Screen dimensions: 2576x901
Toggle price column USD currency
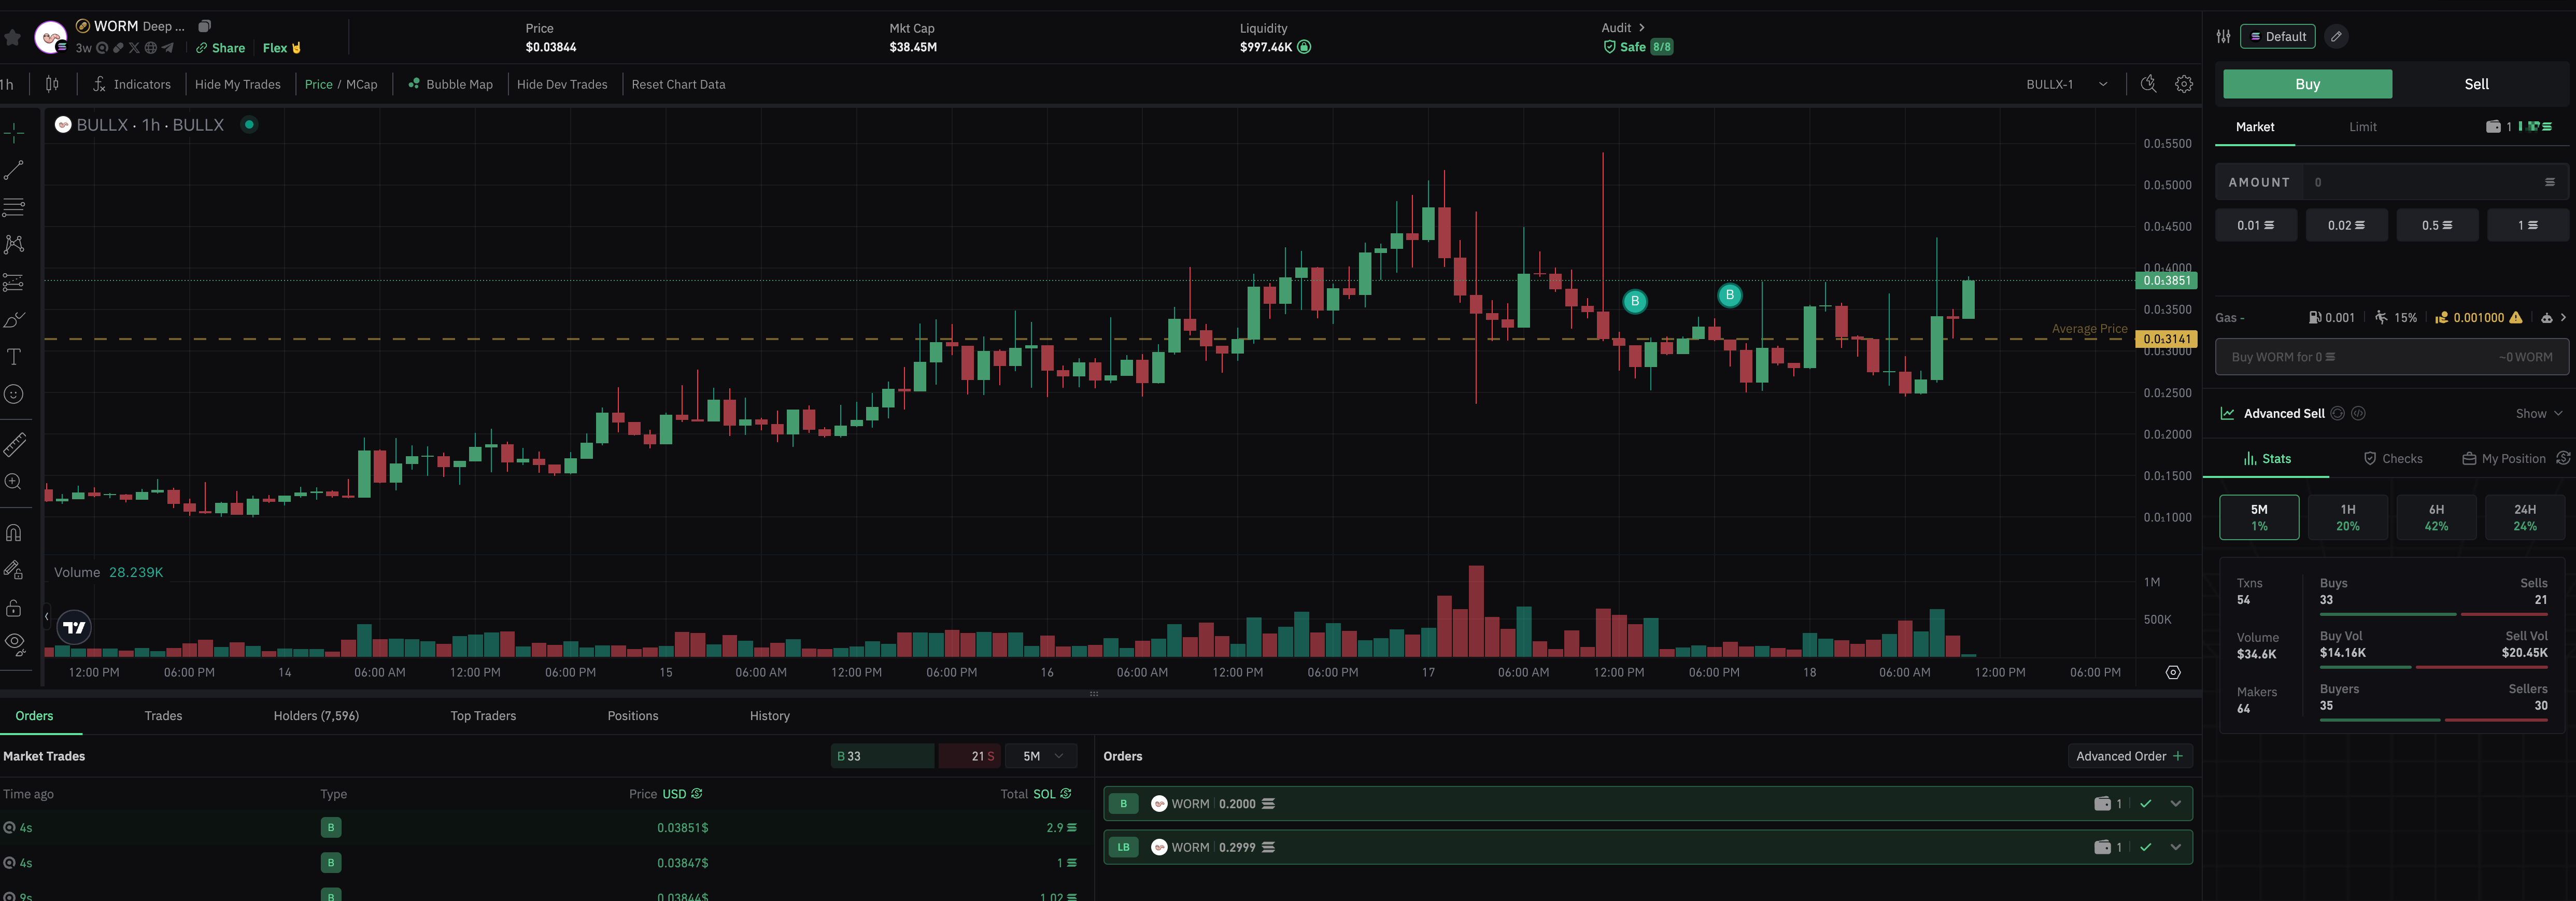(682, 794)
